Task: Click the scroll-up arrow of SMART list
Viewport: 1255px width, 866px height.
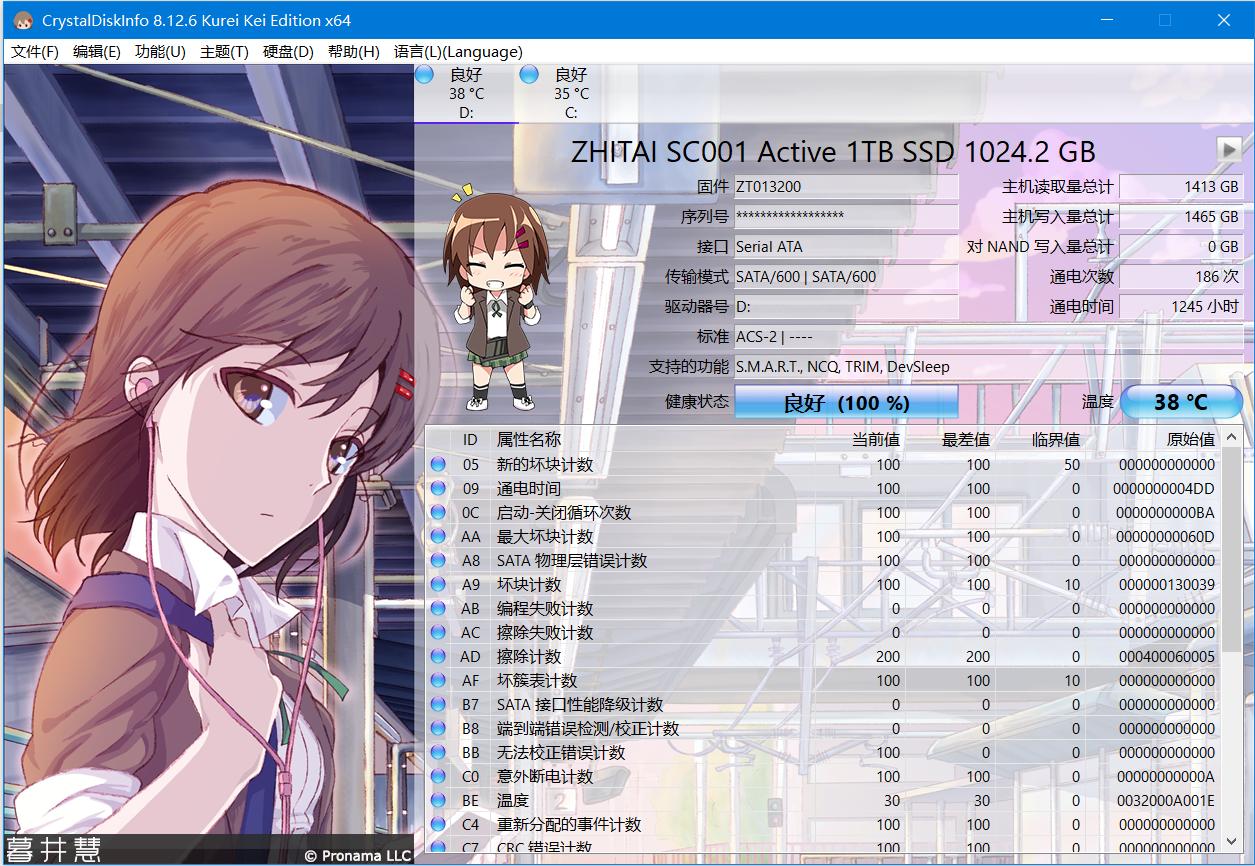Action: pos(1232,437)
